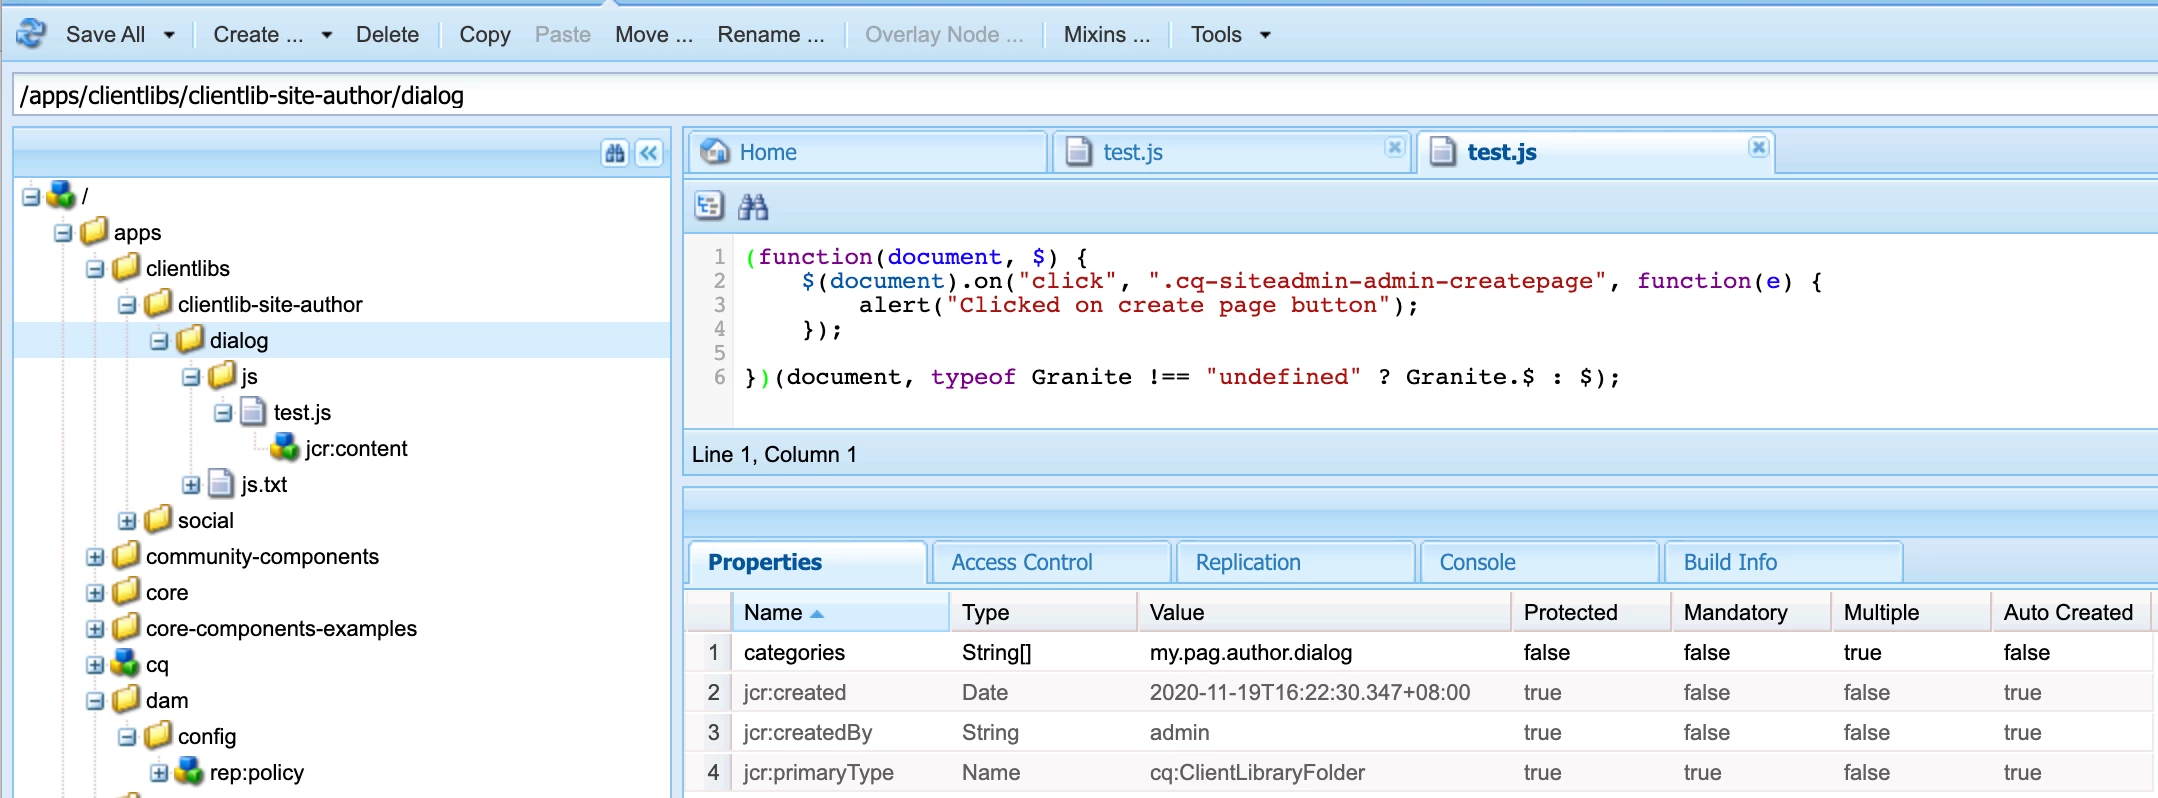Click the show-in-tree icon in editor toolbar
The width and height of the screenshot is (2158, 798).
click(709, 206)
